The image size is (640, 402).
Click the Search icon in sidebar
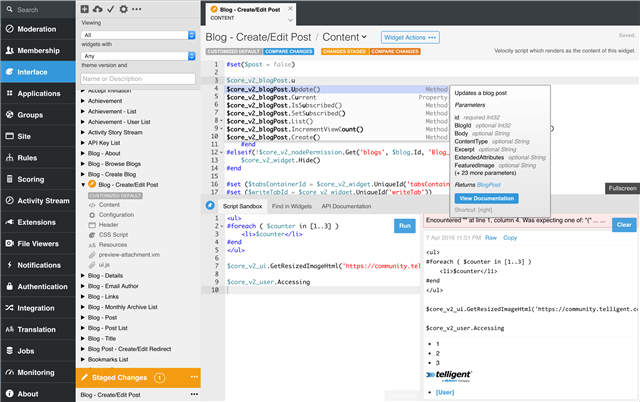click(x=9, y=9)
